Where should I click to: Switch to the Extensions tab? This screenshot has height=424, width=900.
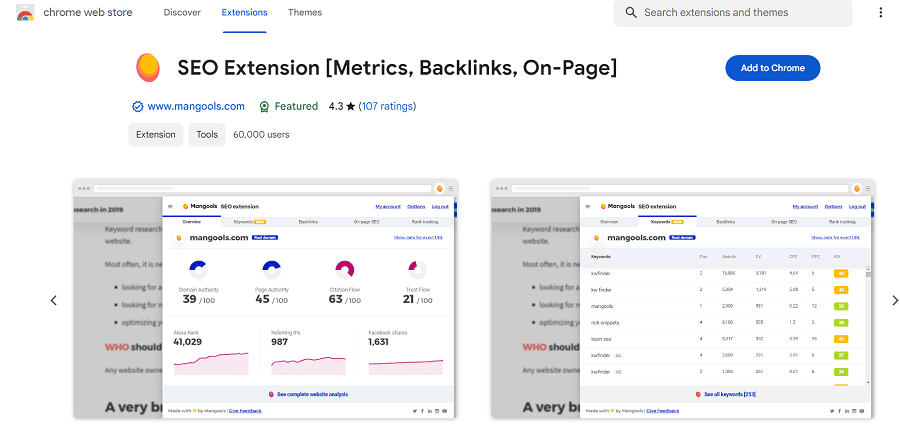(x=245, y=13)
